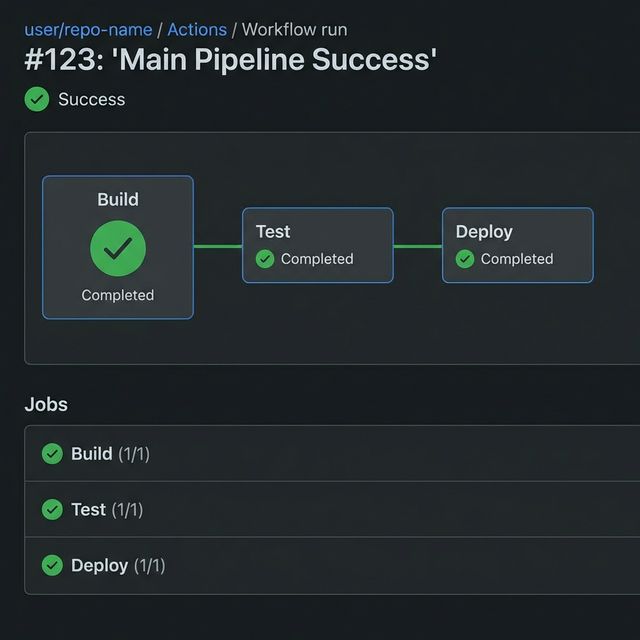
Task: Click the connector line between Build and Test
Action: click(218, 246)
